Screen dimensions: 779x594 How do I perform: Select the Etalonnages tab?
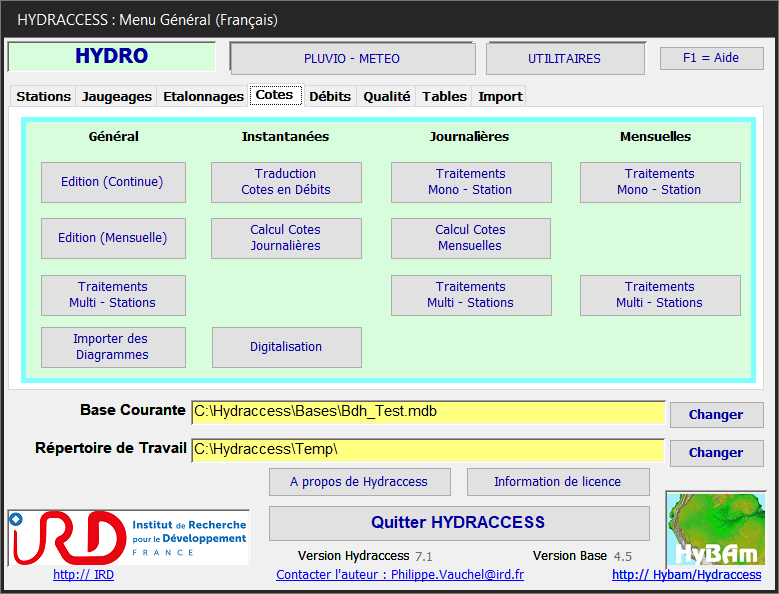coord(203,96)
